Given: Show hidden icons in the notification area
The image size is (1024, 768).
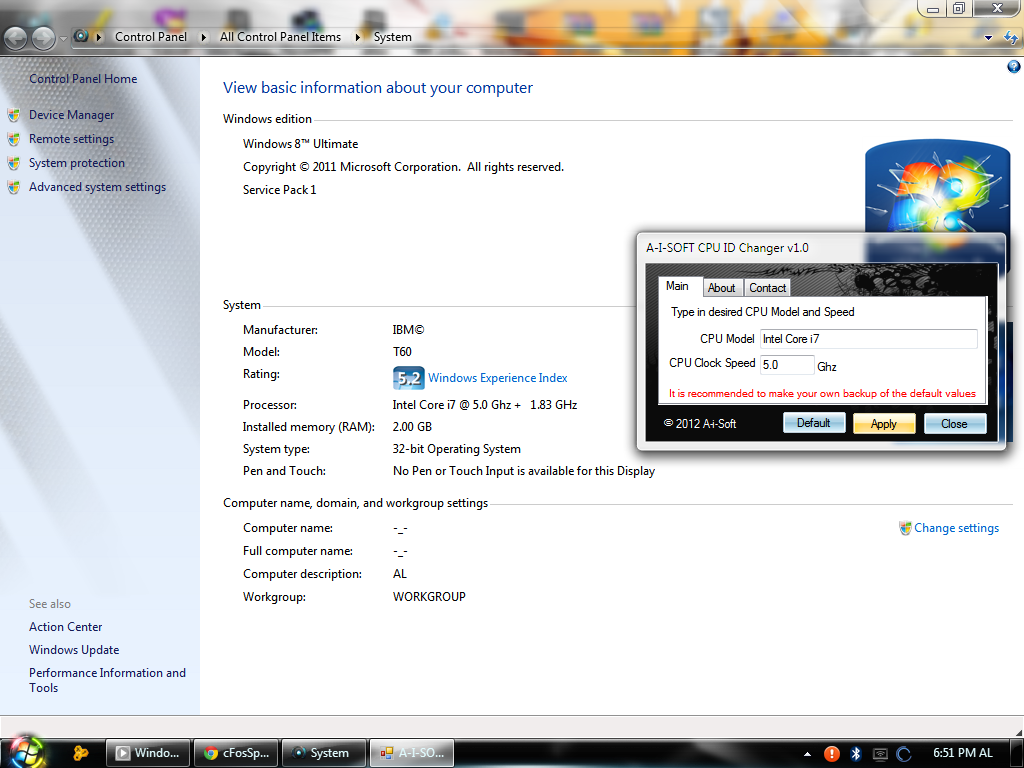Looking at the screenshot, I should 807,753.
